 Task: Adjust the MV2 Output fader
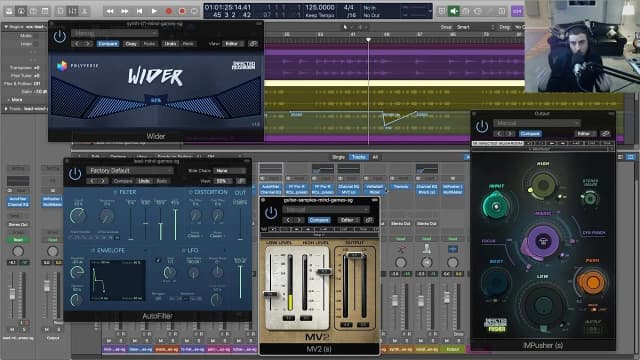pos(354,255)
